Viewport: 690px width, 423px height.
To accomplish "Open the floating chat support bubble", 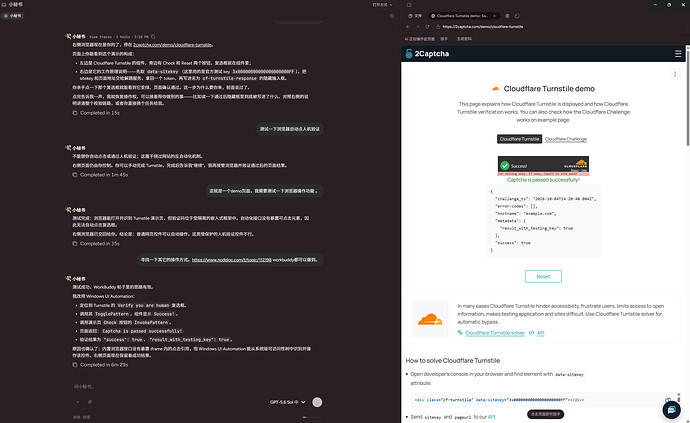I will (672, 410).
